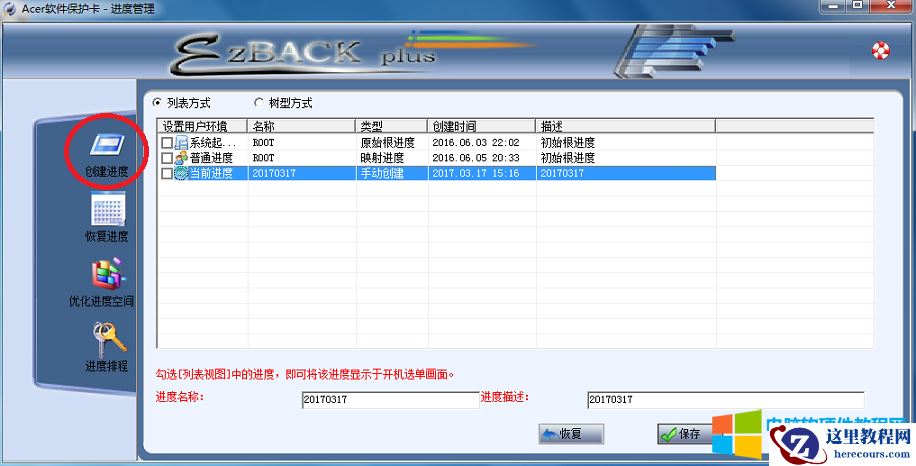Click the 进度描述 input field
916x466 pixels.
coord(726,399)
